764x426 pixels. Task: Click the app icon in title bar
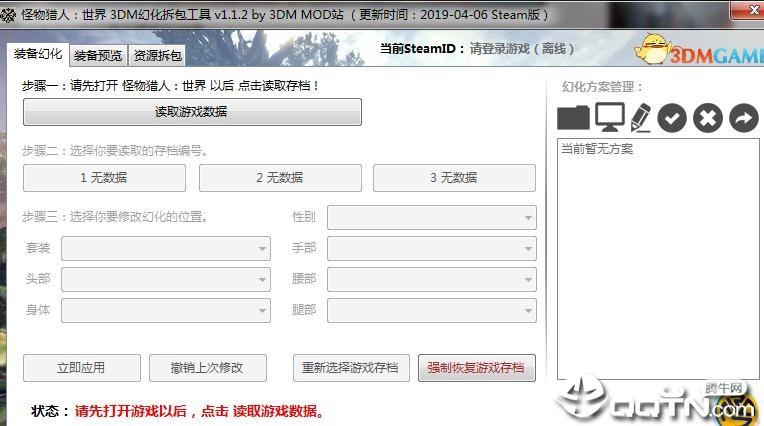pos(8,15)
